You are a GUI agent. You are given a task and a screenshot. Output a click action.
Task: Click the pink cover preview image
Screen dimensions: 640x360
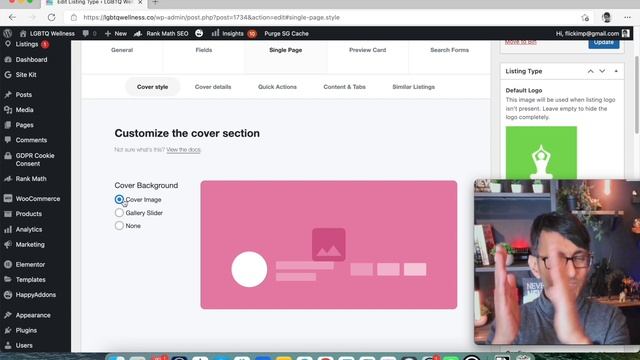tap(329, 245)
